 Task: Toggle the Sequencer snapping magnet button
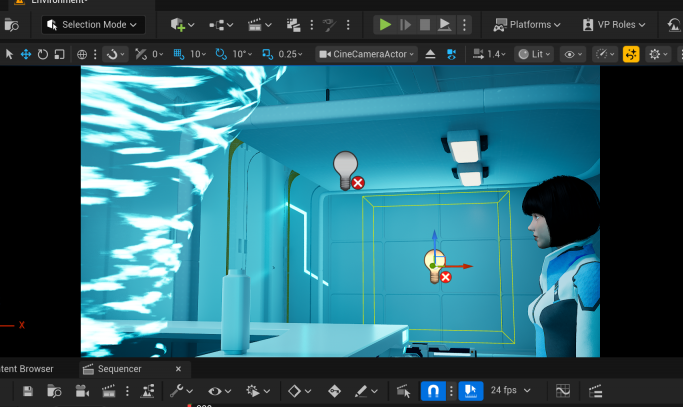click(x=433, y=391)
